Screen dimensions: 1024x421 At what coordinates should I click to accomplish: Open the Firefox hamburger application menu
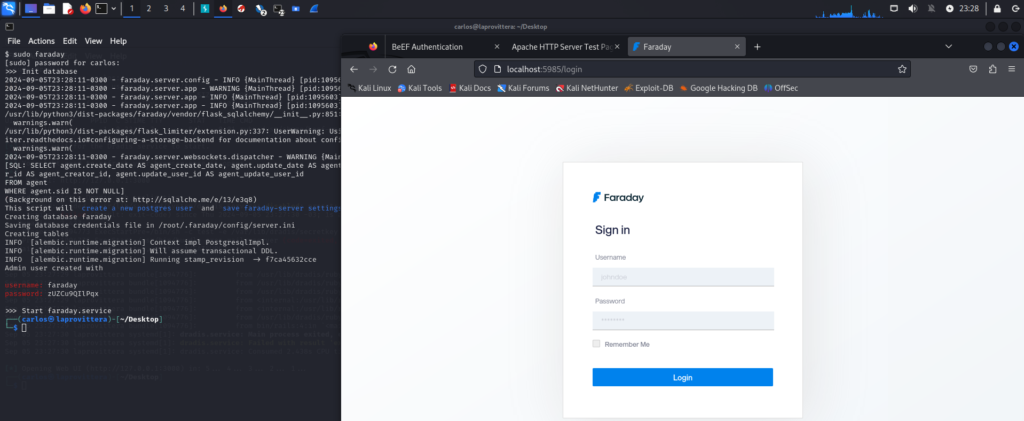pyautogui.click(x=1010, y=69)
